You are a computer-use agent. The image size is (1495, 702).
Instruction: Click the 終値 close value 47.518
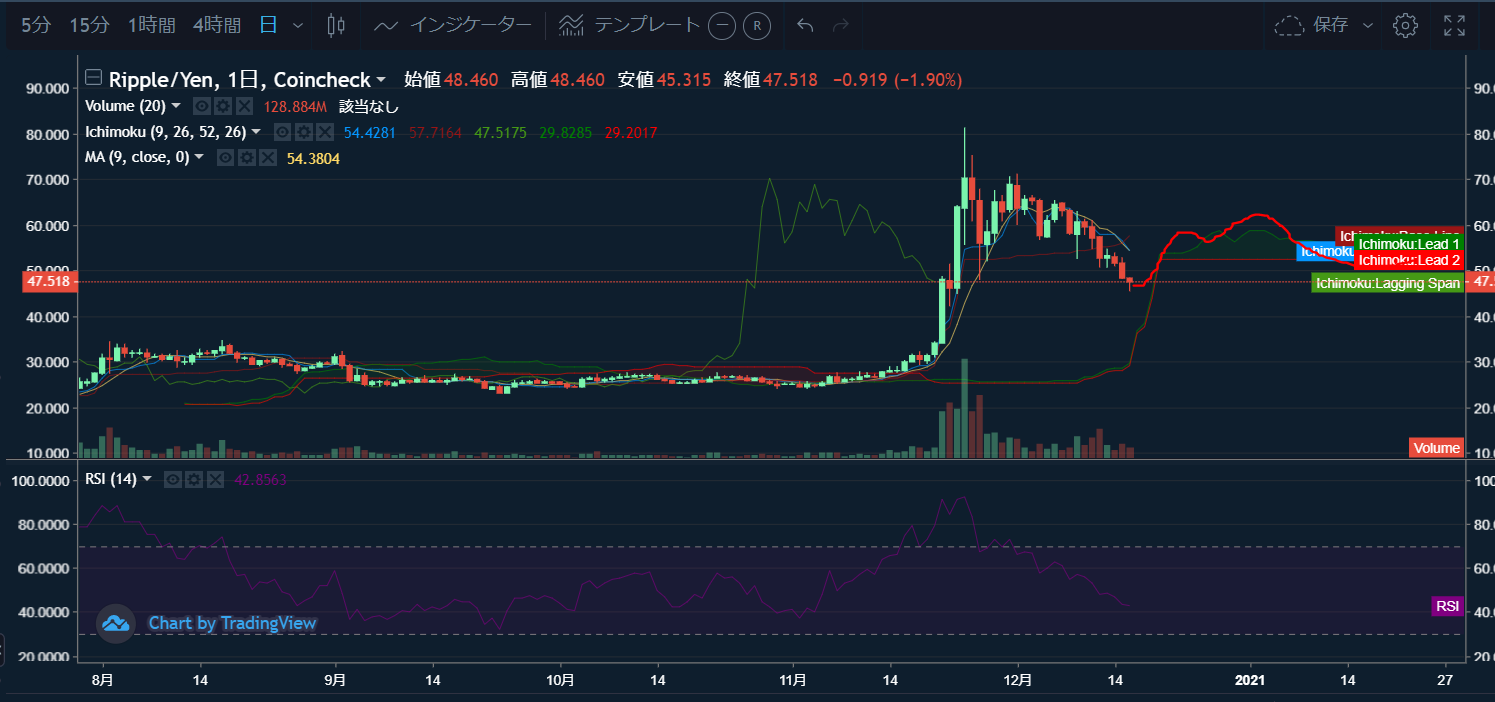[790, 79]
